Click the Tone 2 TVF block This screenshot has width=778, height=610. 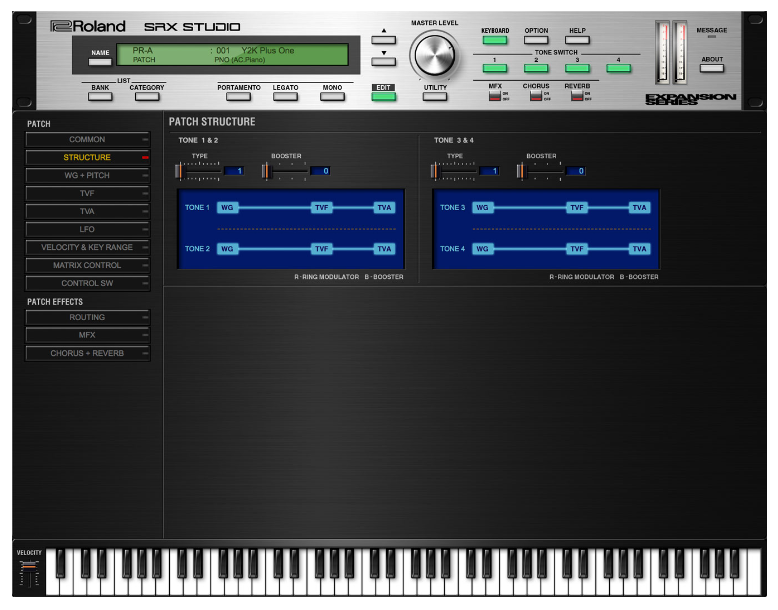point(322,249)
